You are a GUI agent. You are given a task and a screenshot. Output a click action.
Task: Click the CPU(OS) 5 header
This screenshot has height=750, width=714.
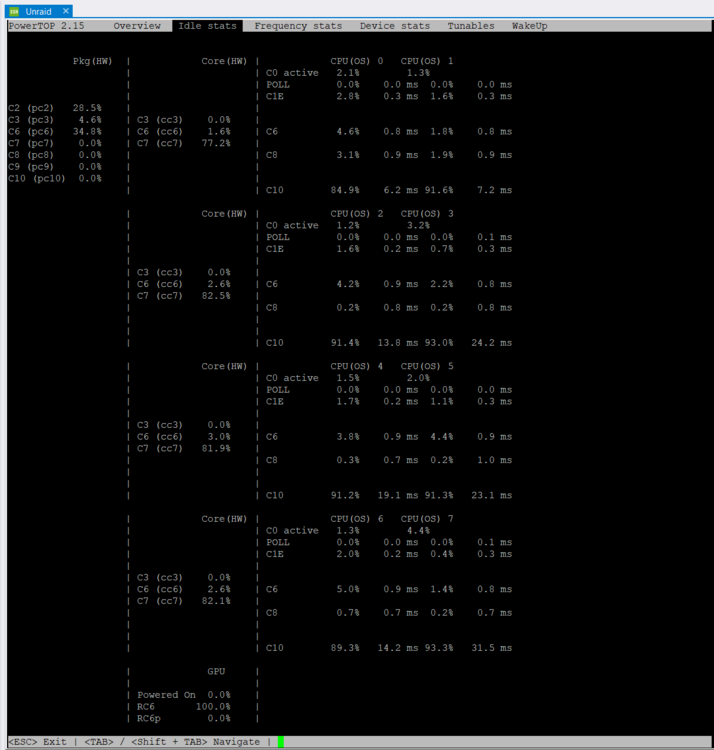point(427,366)
